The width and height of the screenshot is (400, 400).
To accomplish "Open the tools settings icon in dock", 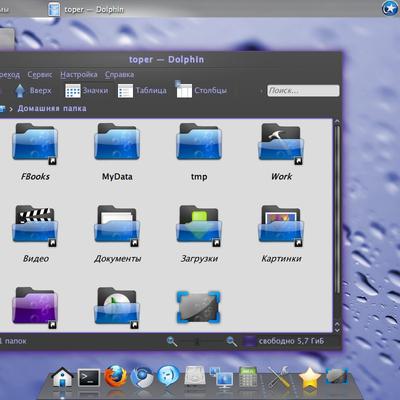I will 278,378.
